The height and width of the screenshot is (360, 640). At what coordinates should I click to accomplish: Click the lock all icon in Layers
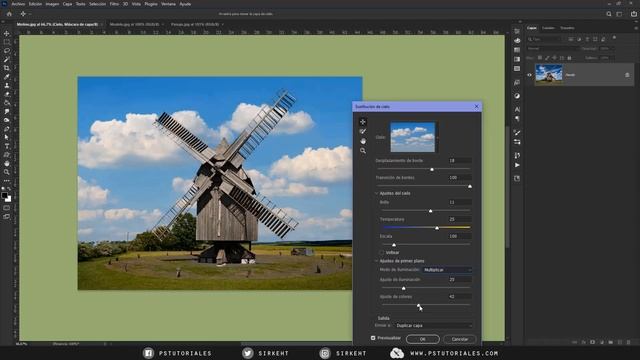click(x=569, y=58)
